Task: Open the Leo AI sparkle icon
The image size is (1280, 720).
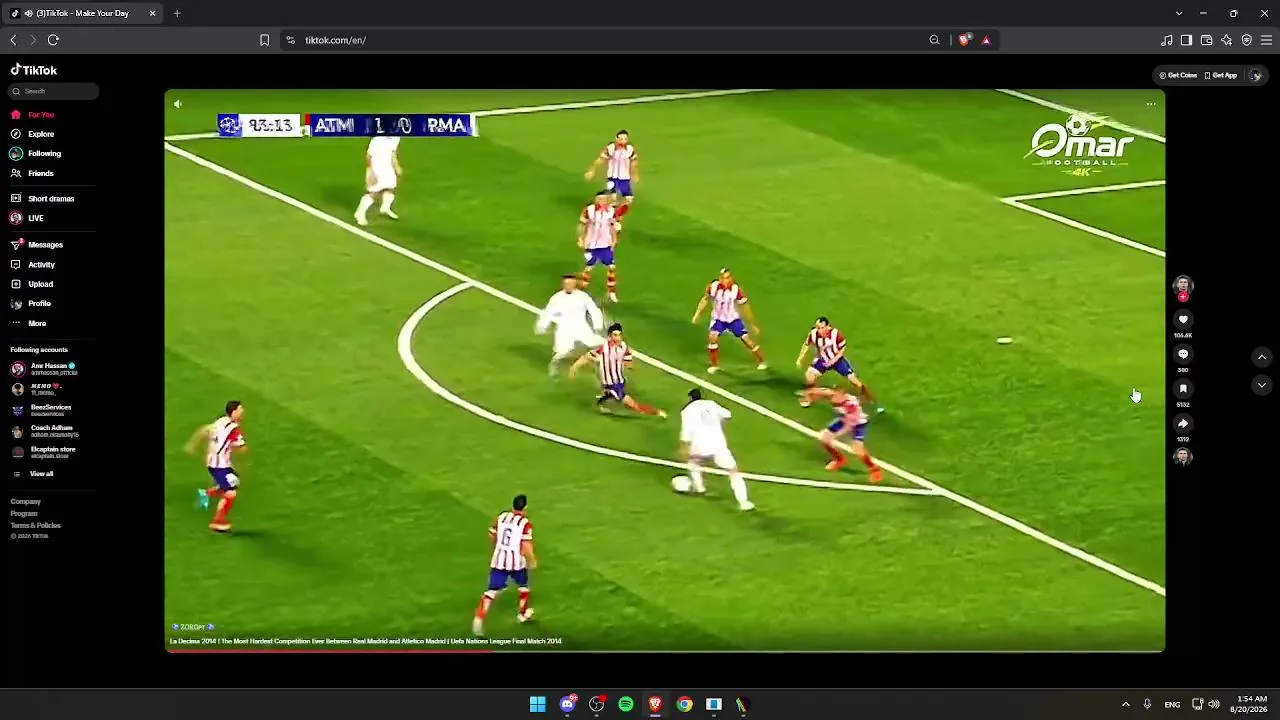Action: [x=1226, y=40]
